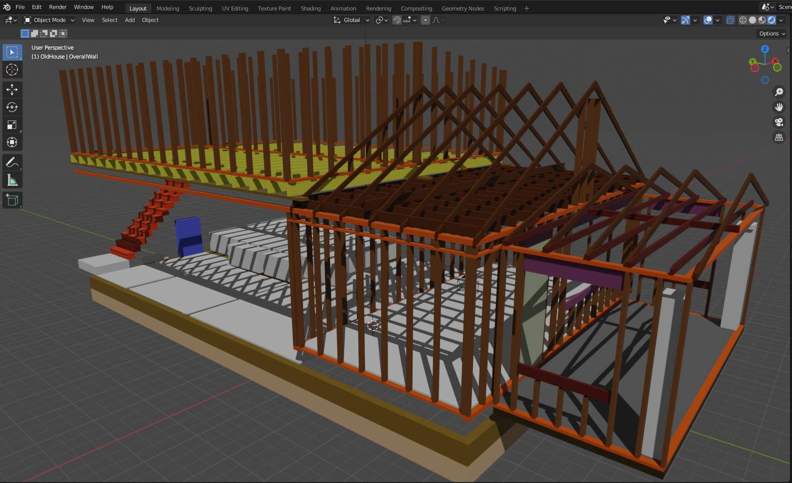Expand the Options dropdown
Screen dimensions: 792x483
(x=771, y=33)
